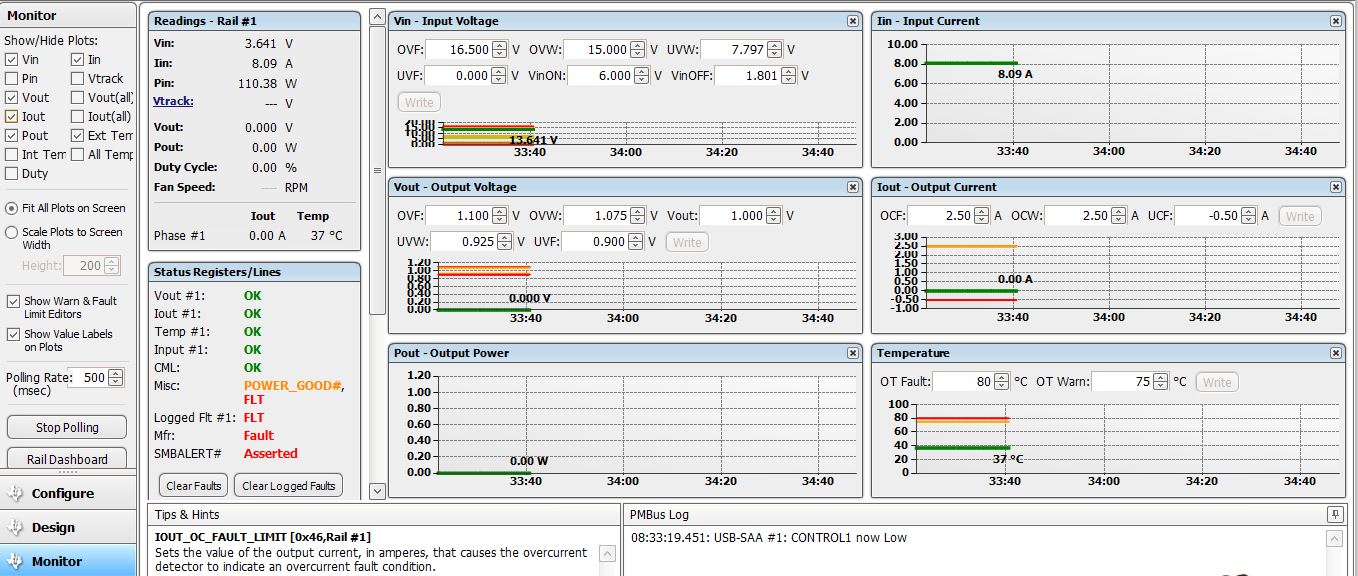Open the Rail Dashboard
This screenshot has width=1358, height=576.
67,459
